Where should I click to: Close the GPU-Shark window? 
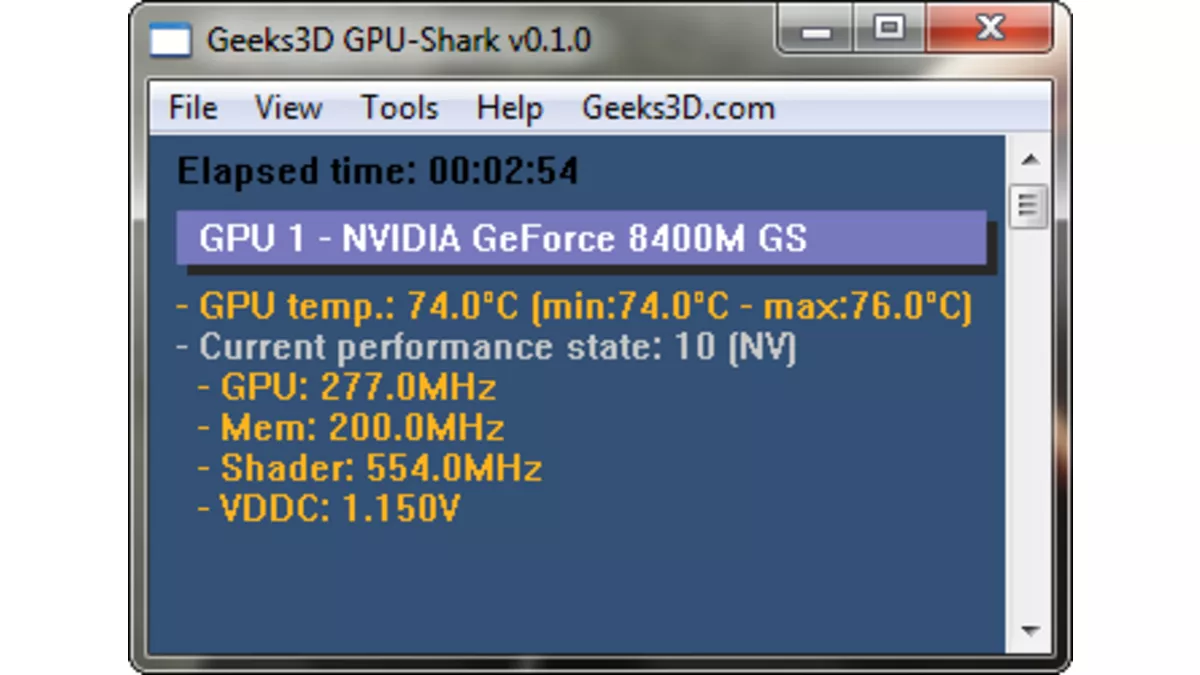coord(988,29)
